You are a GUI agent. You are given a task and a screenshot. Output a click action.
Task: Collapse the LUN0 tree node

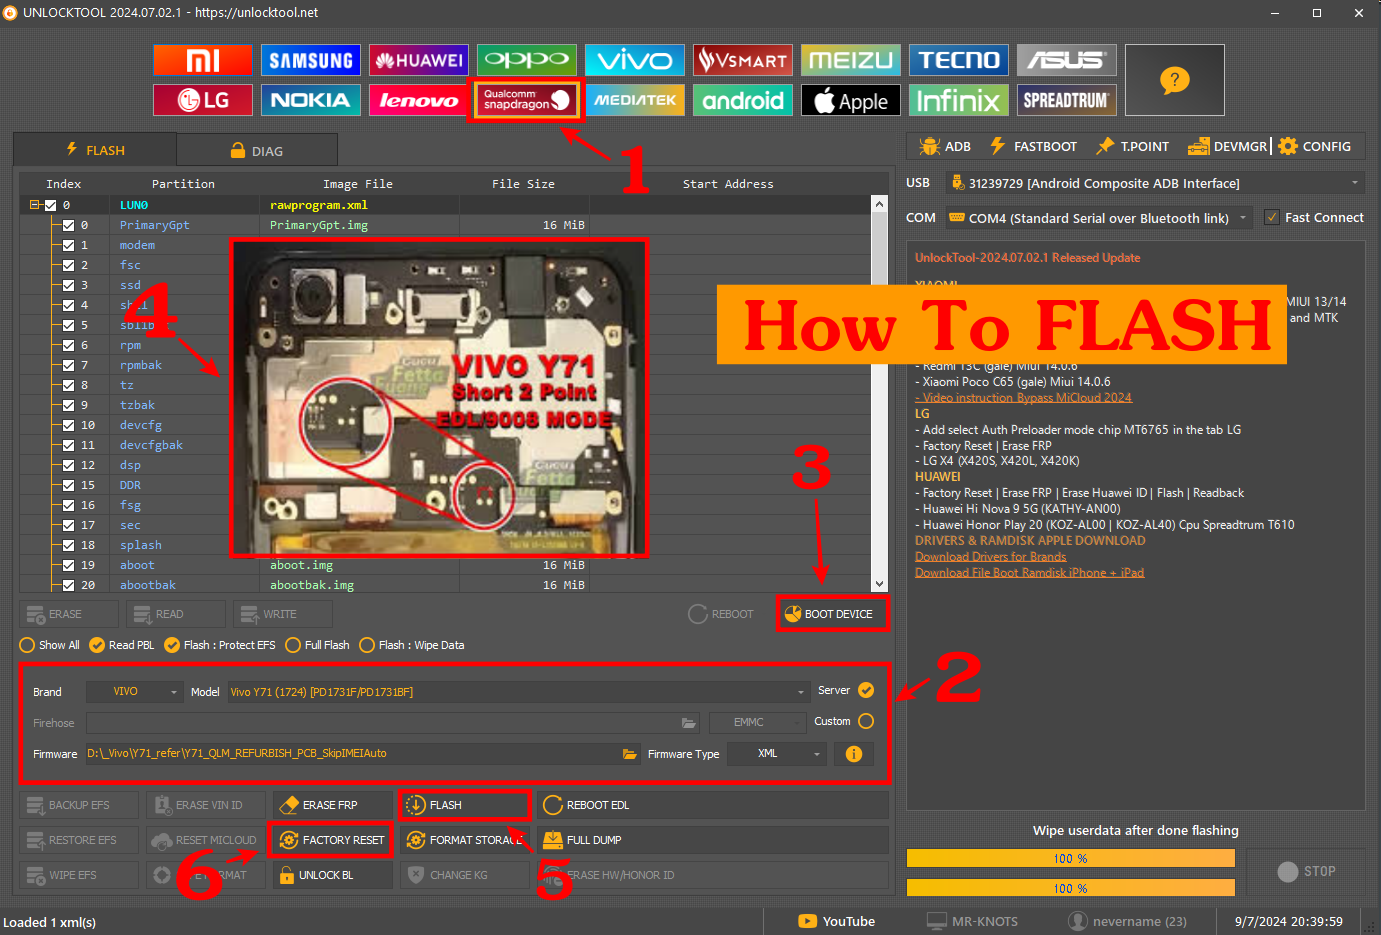(x=34, y=205)
